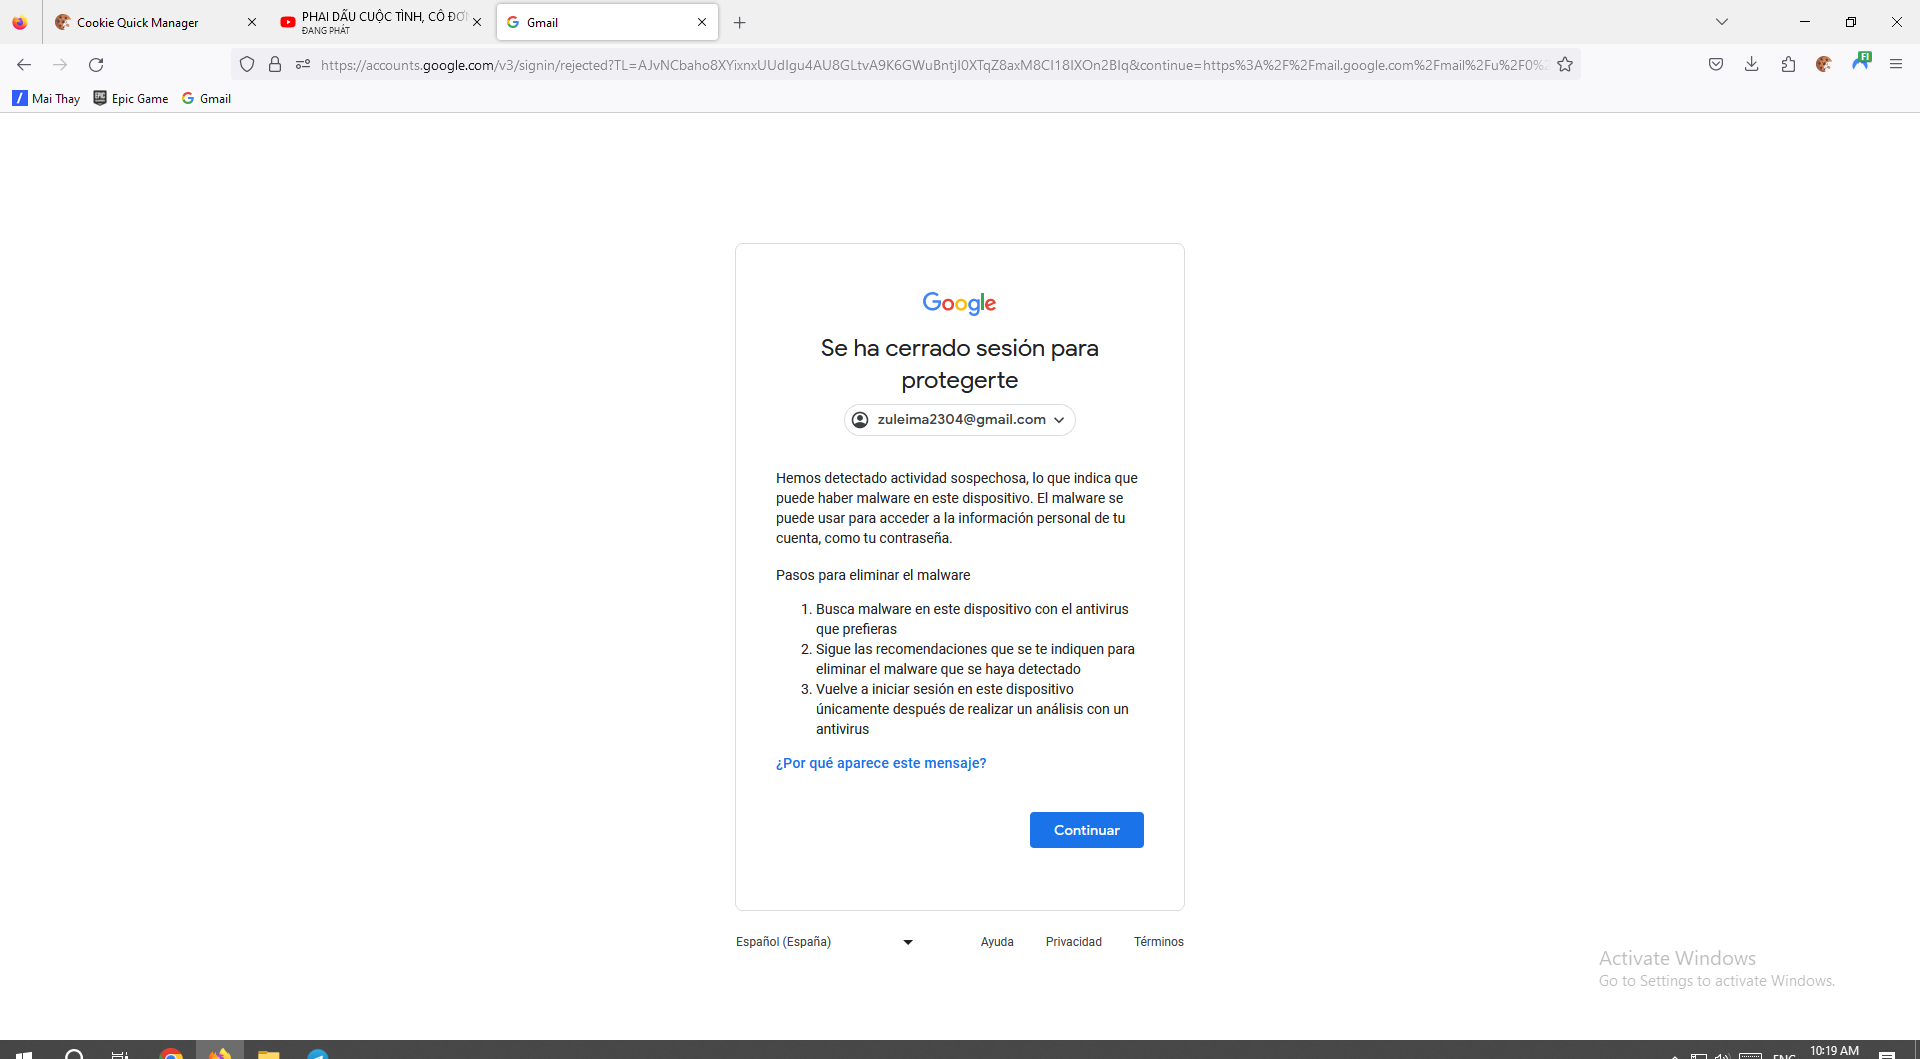Open the Español (España) language dropdown
The width and height of the screenshot is (1920, 1059).
825,942
